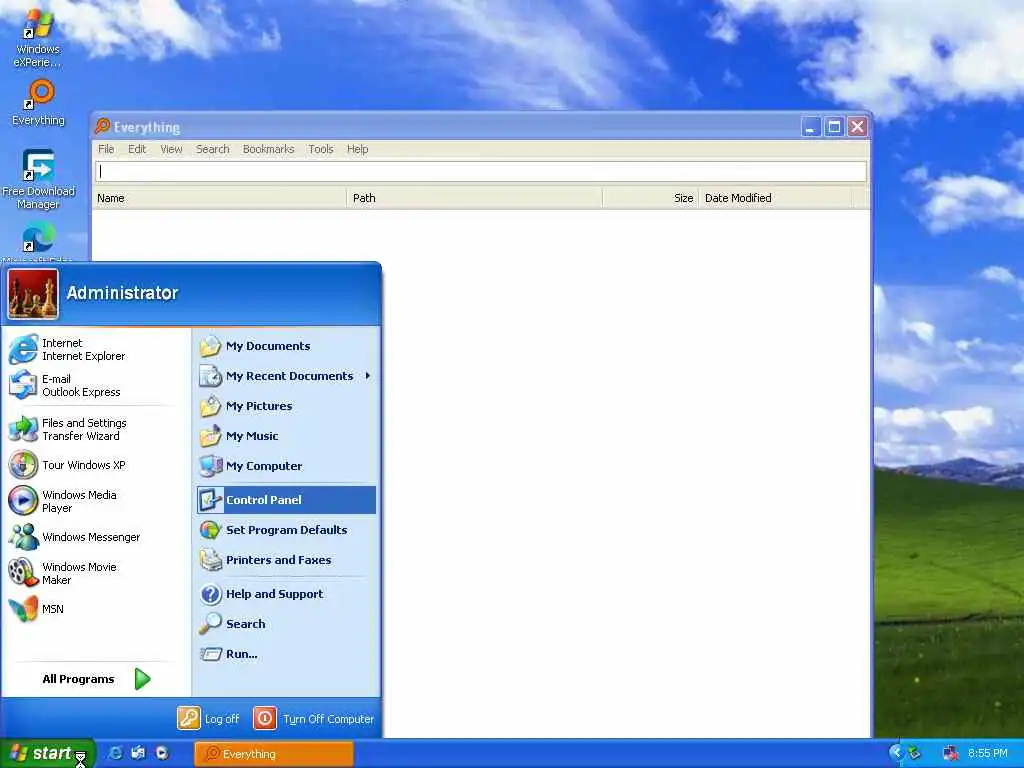Open the File menu in Everything
This screenshot has height=768, width=1024.
[x=106, y=149]
